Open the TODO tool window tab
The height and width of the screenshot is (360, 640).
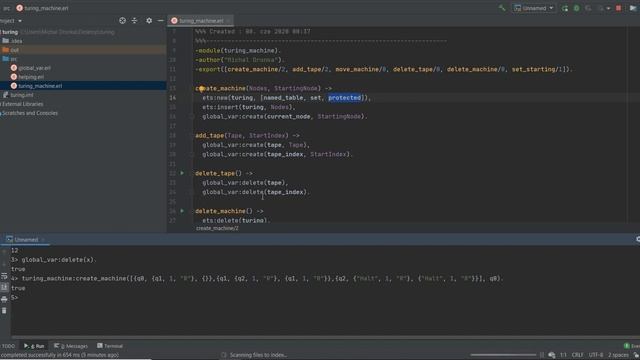[x=8, y=346]
